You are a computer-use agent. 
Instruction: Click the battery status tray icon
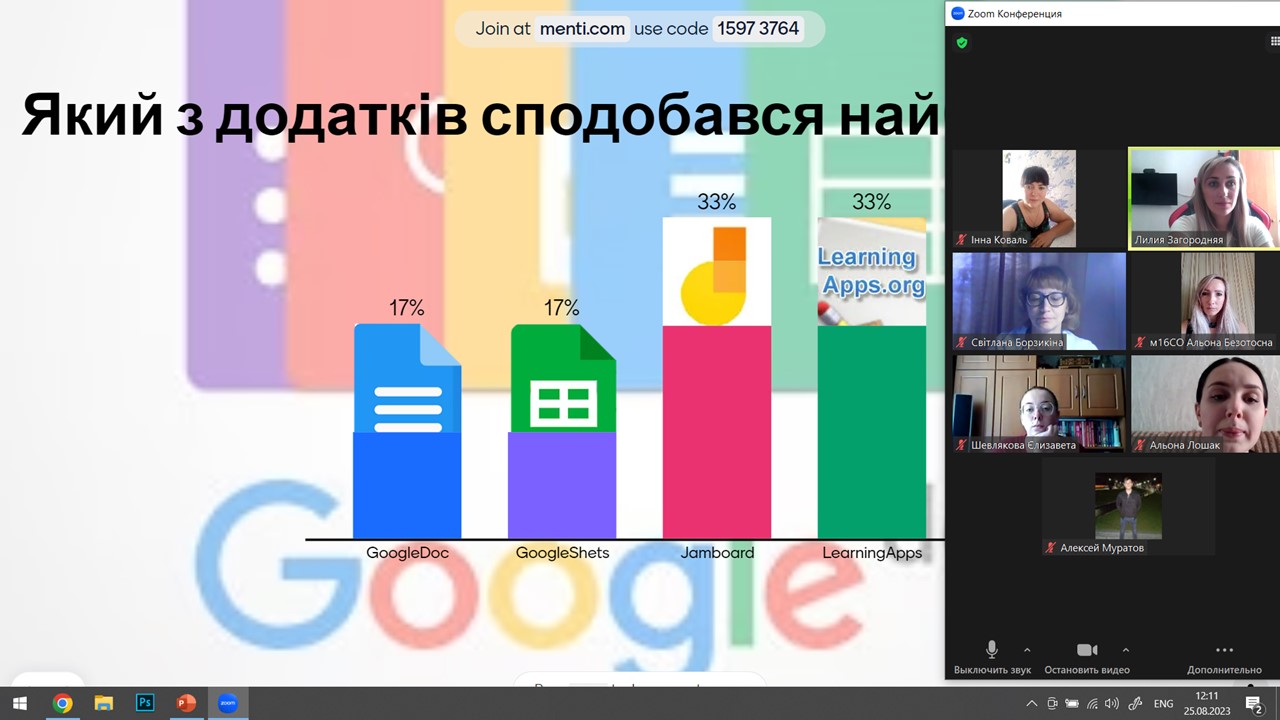(x=1072, y=703)
